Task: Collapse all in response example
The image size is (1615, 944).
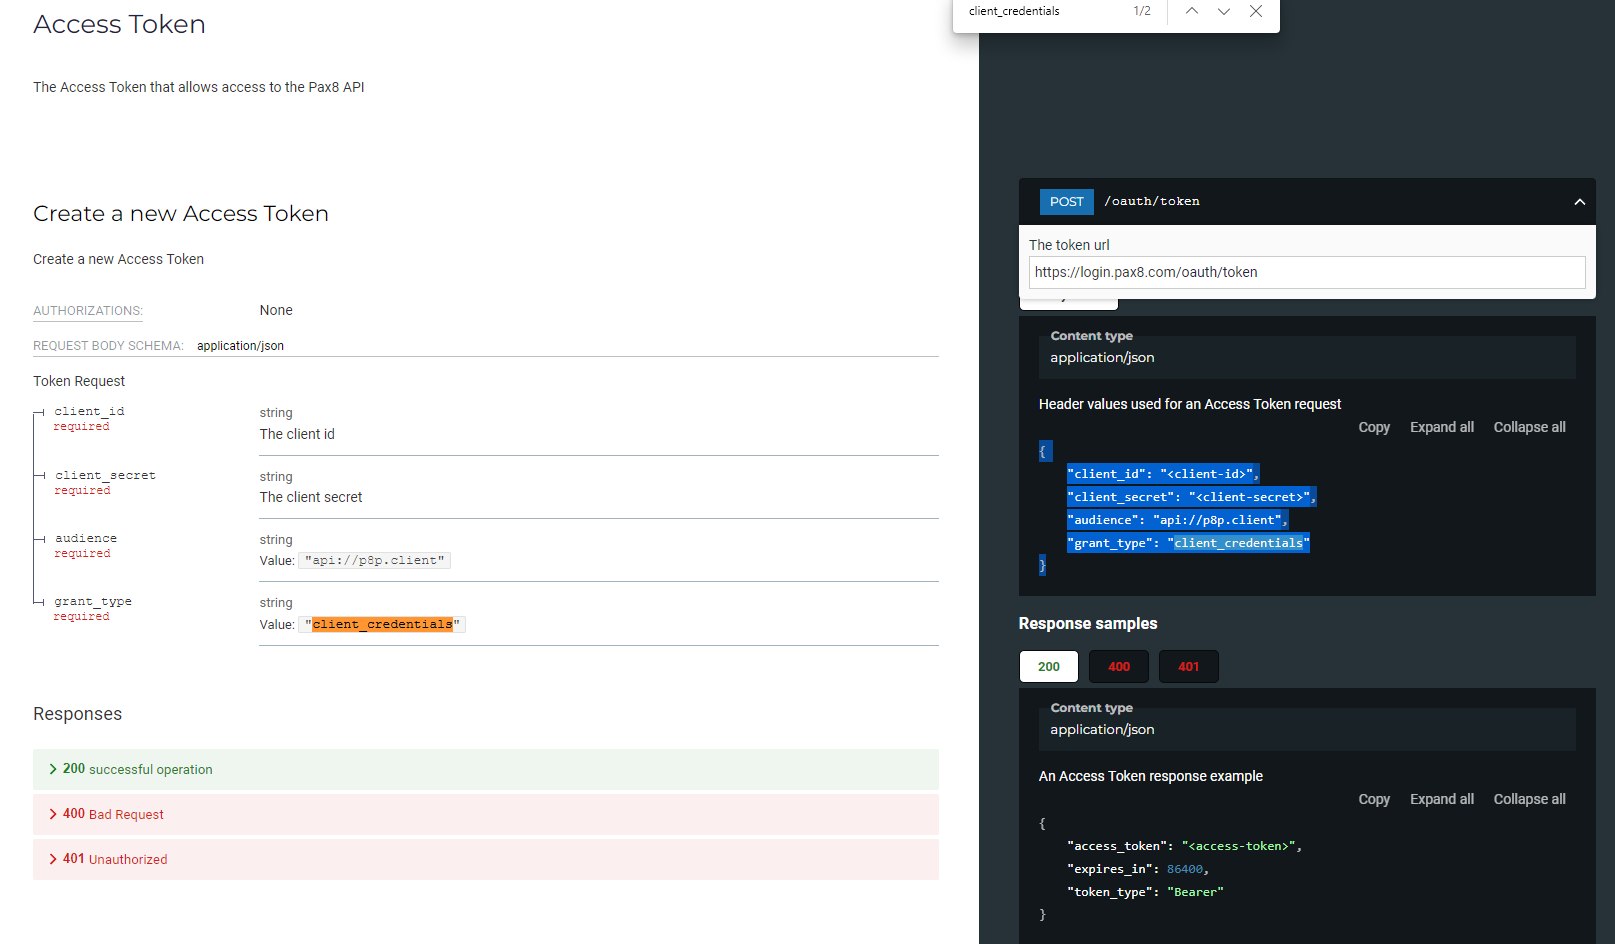Action: (x=1529, y=799)
